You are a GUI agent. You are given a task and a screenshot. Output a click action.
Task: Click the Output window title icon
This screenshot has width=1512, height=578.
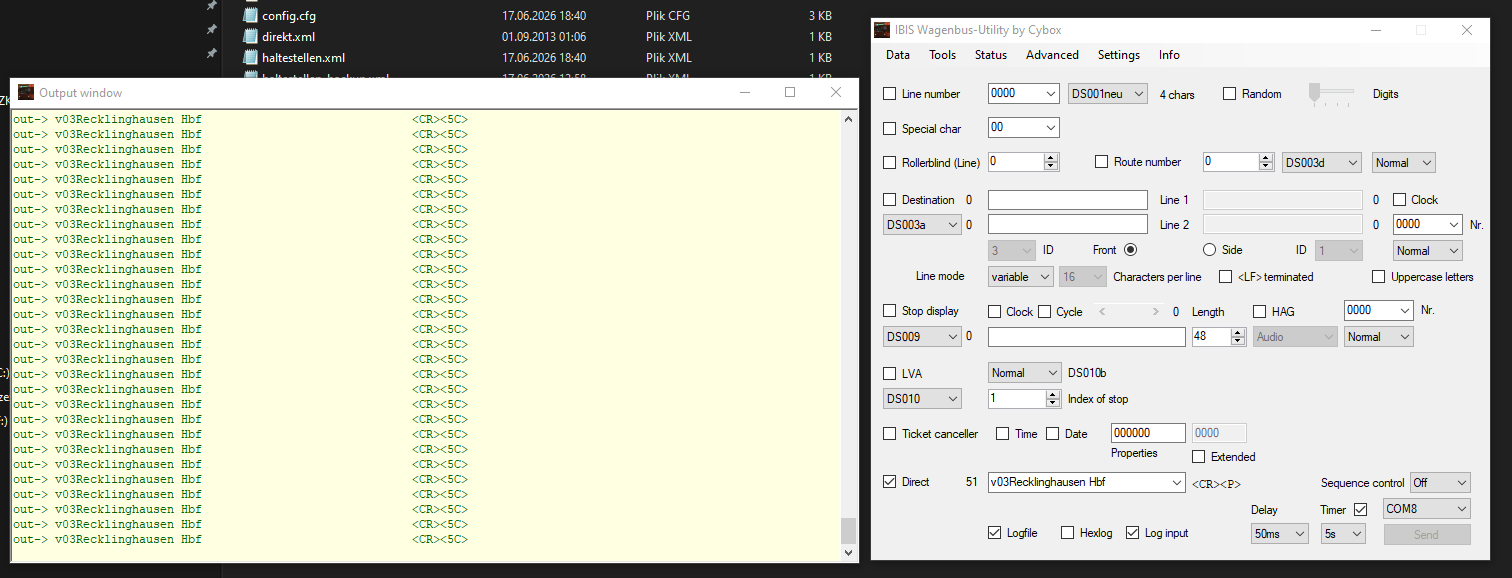point(26,92)
